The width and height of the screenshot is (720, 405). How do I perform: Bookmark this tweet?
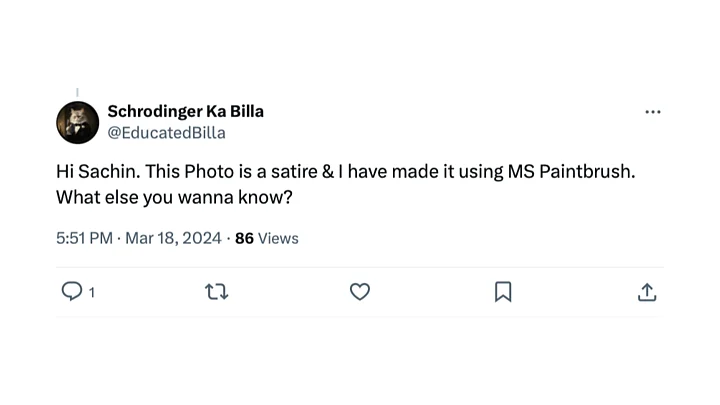pyautogui.click(x=503, y=292)
